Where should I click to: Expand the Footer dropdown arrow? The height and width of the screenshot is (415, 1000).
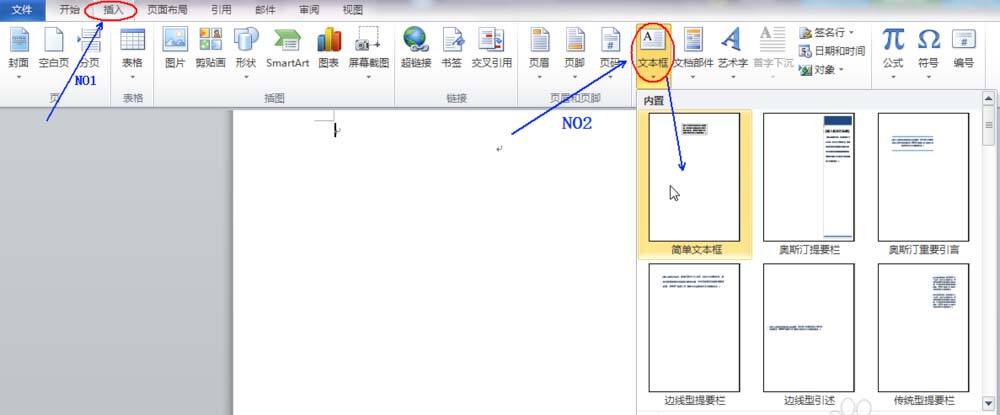pyautogui.click(x=575, y=77)
